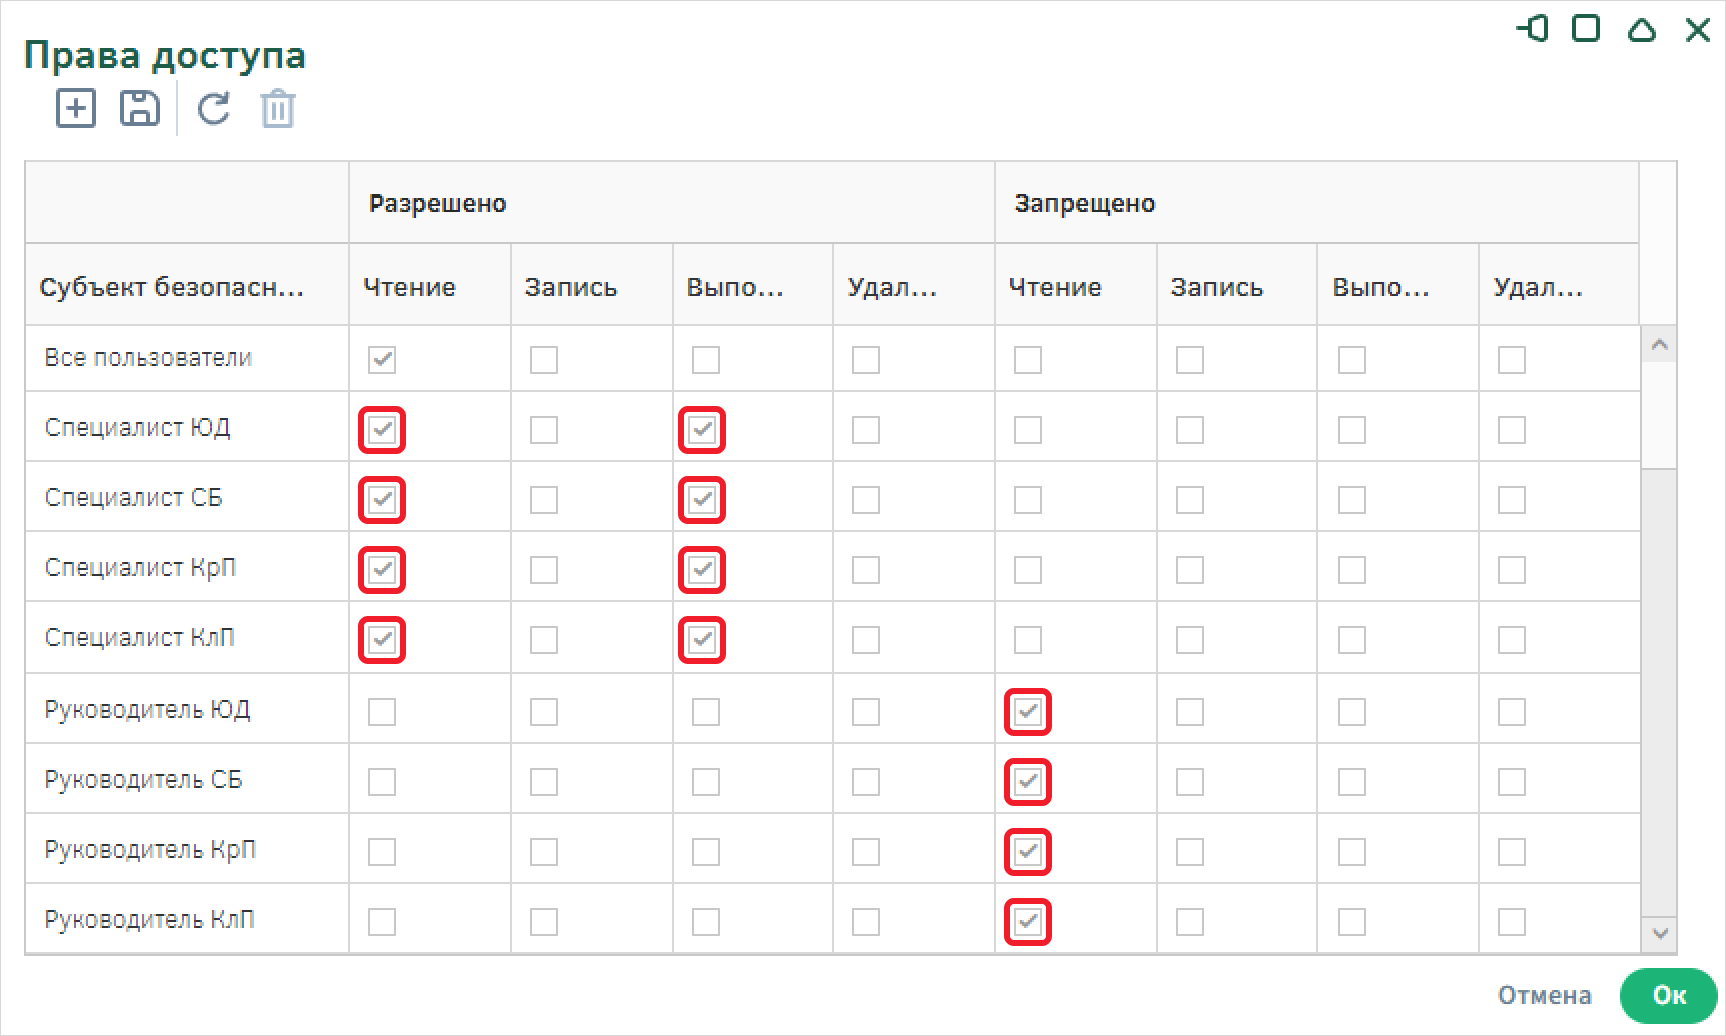Delete selected entry with trash icon
The width and height of the screenshot is (1726, 1036).
278,108
